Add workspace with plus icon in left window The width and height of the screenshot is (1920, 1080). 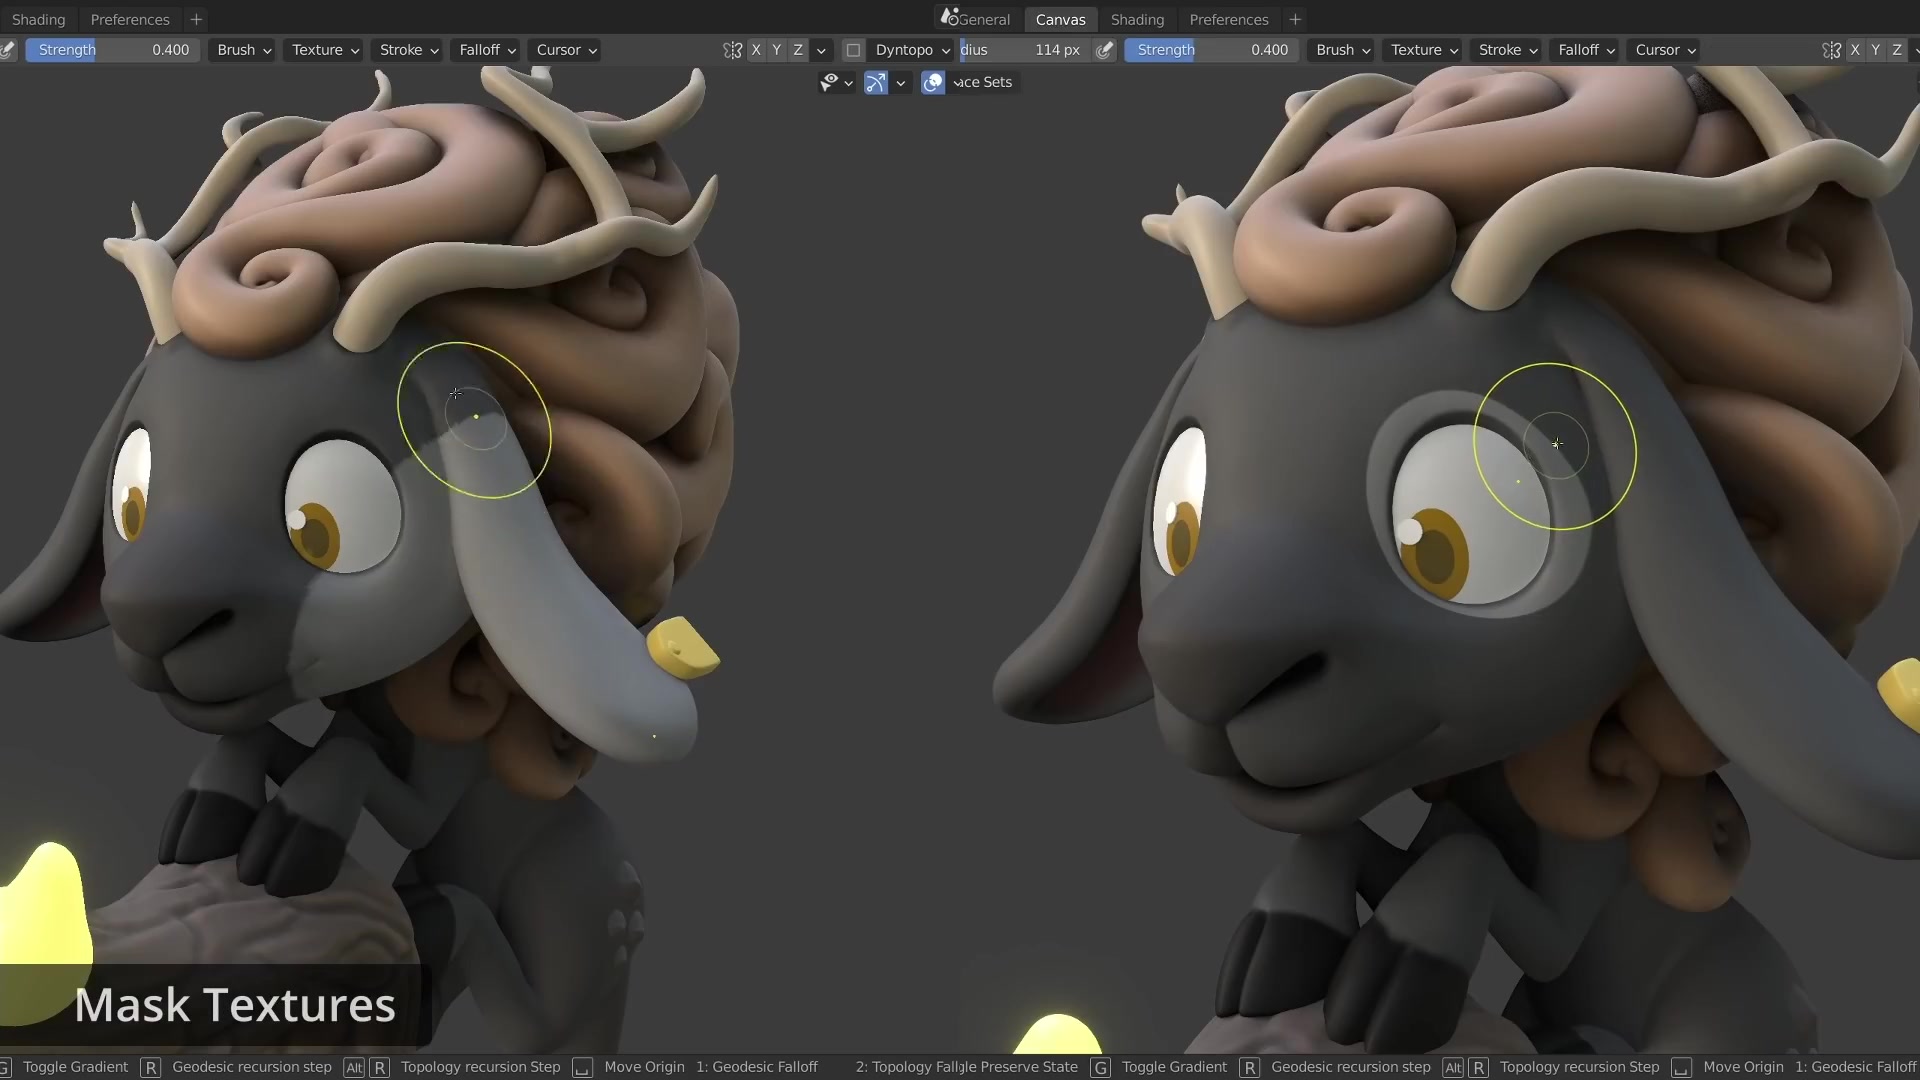click(196, 19)
